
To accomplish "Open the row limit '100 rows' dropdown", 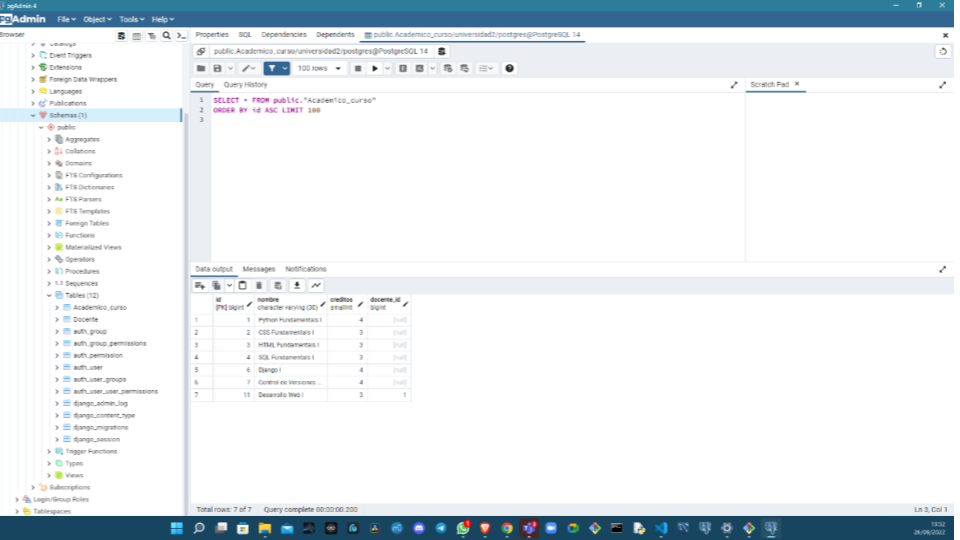I will 319,69.
